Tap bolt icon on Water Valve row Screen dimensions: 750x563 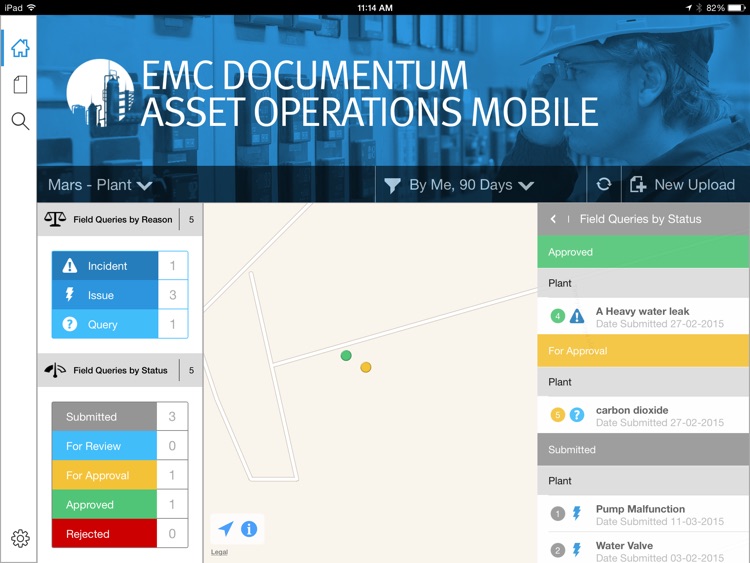pos(577,550)
